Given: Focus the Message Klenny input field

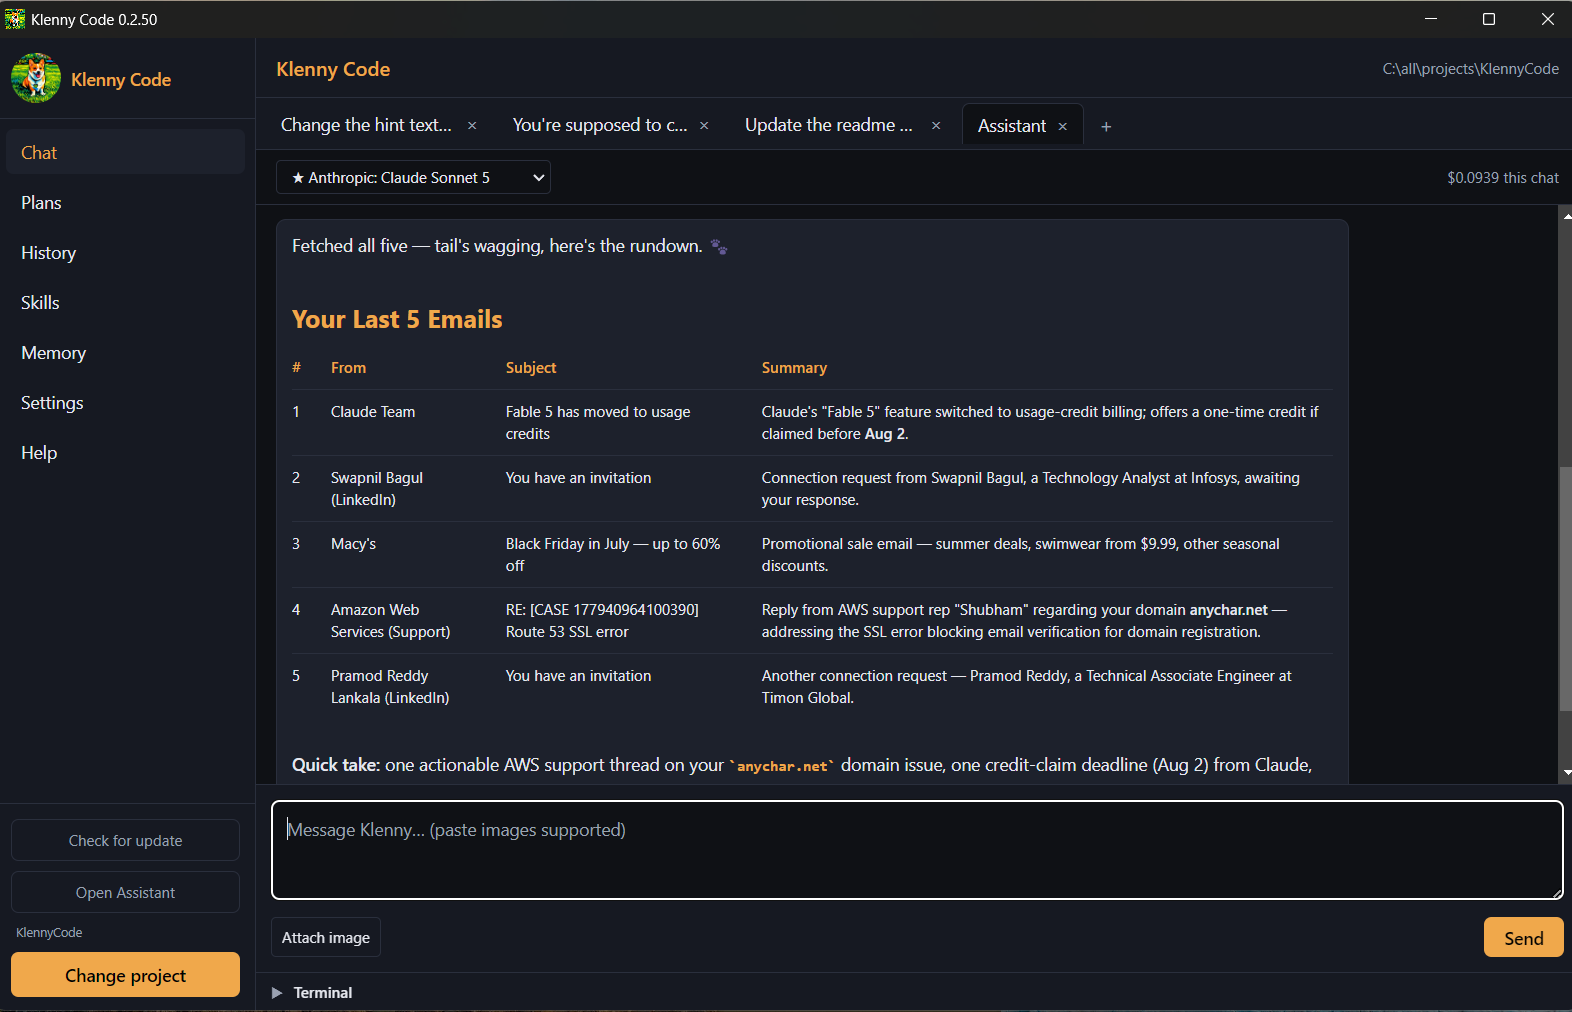Looking at the screenshot, I should tap(917, 850).
